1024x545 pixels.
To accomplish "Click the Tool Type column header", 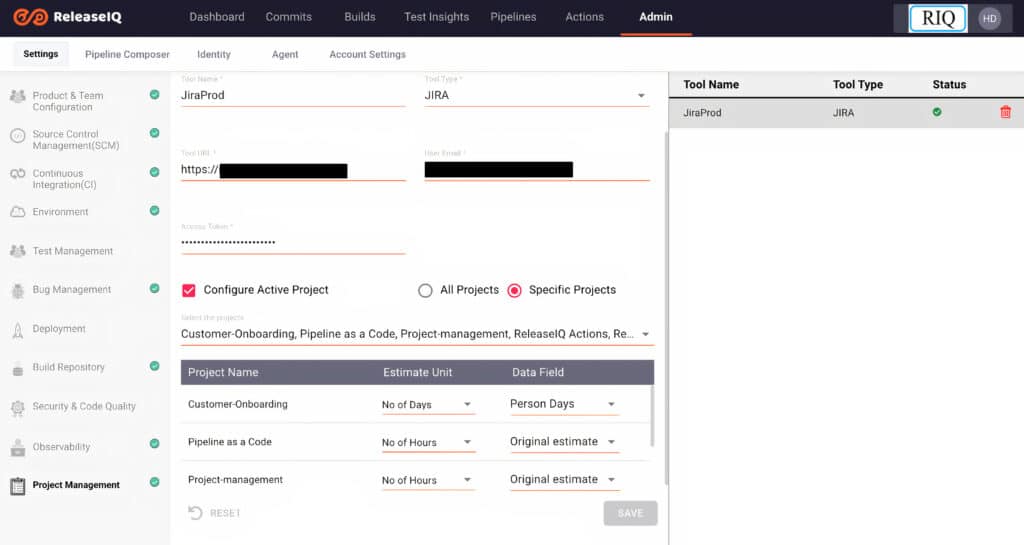I will point(857,85).
